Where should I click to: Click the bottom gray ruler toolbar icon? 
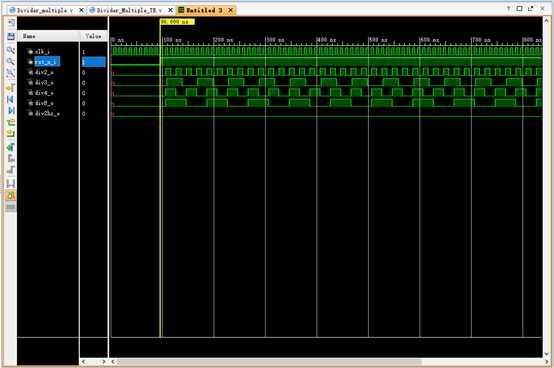11,207
